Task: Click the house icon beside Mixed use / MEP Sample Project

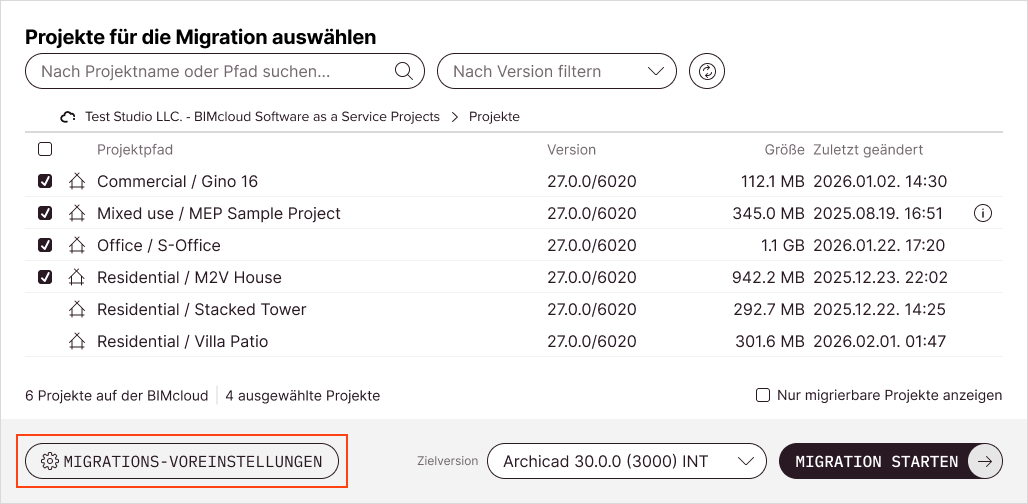Action: pos(77,213)
